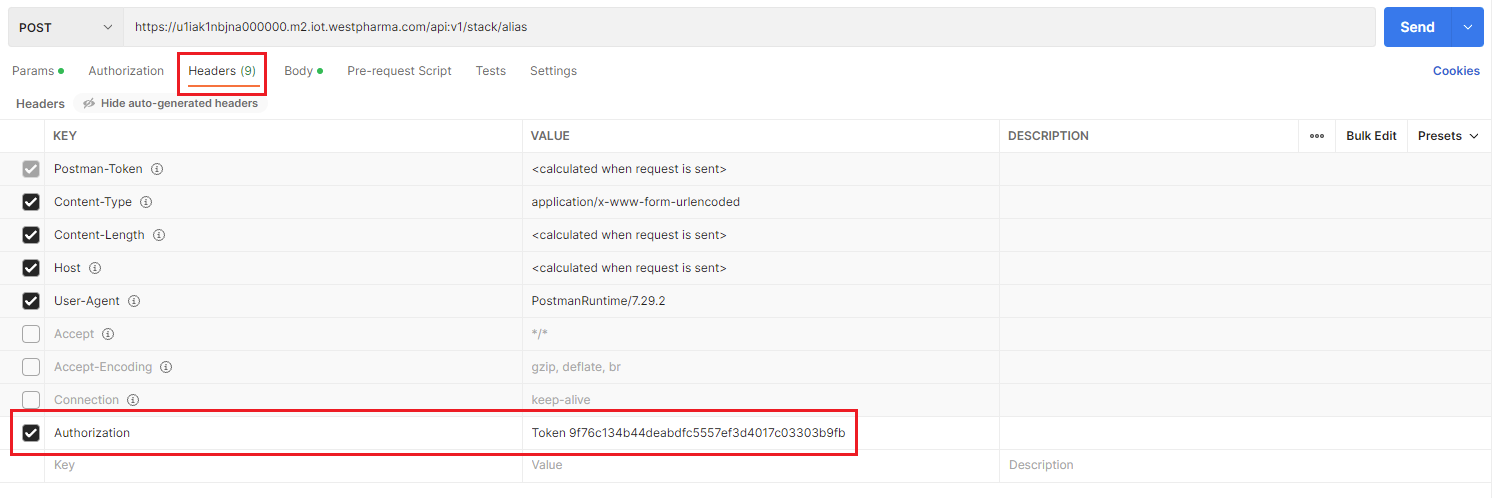Open the Presets dropdown

1448,136
